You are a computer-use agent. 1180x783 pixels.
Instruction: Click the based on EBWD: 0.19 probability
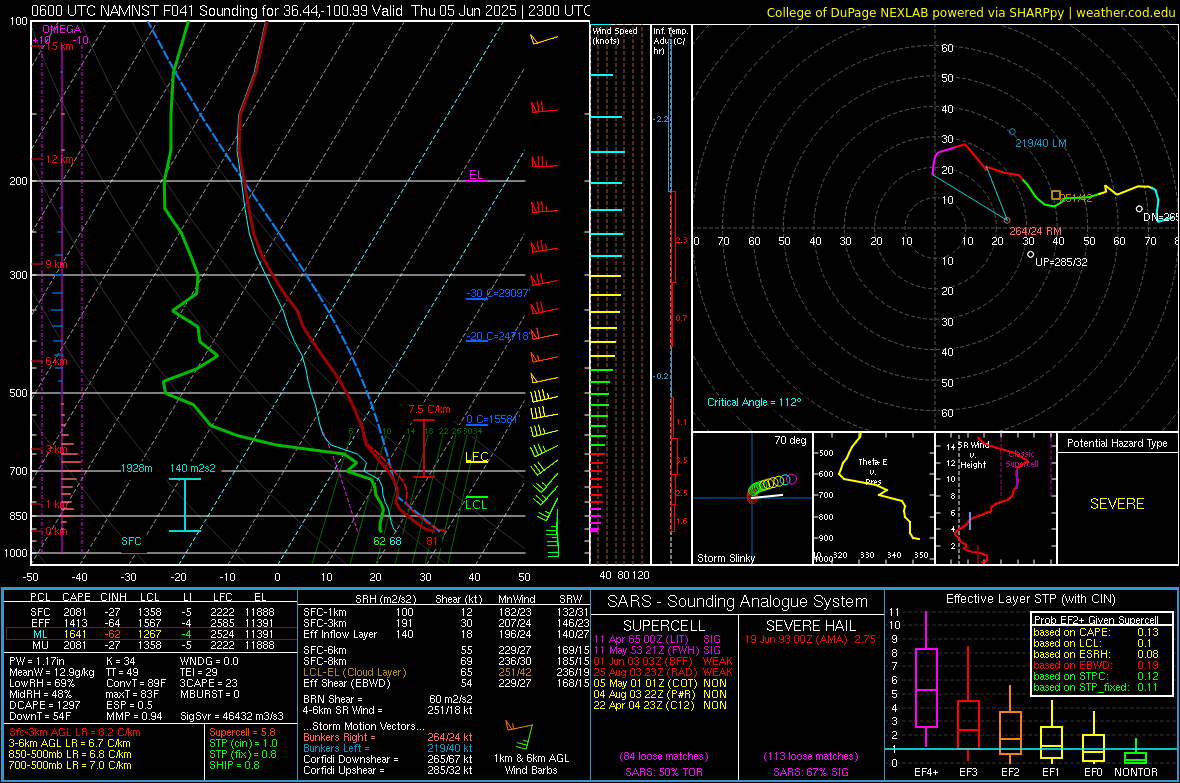click(1096, 665)
